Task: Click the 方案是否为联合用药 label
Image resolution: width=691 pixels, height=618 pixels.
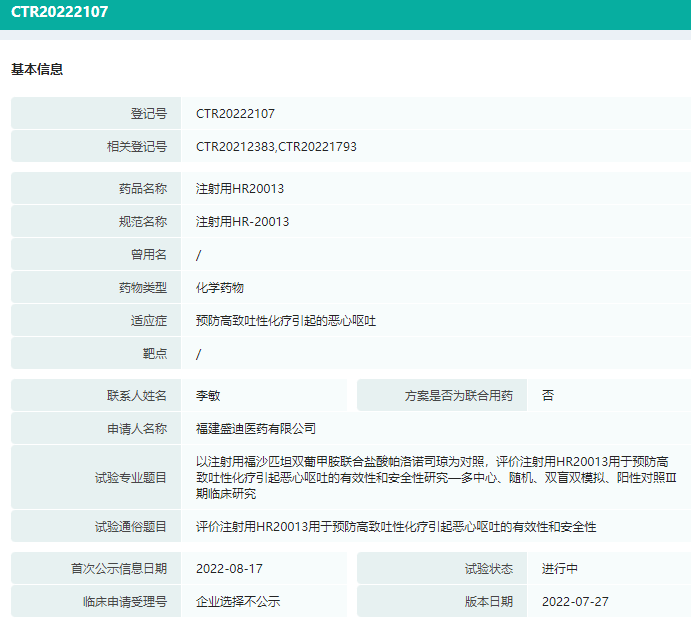Action: [x=458, y=395]
